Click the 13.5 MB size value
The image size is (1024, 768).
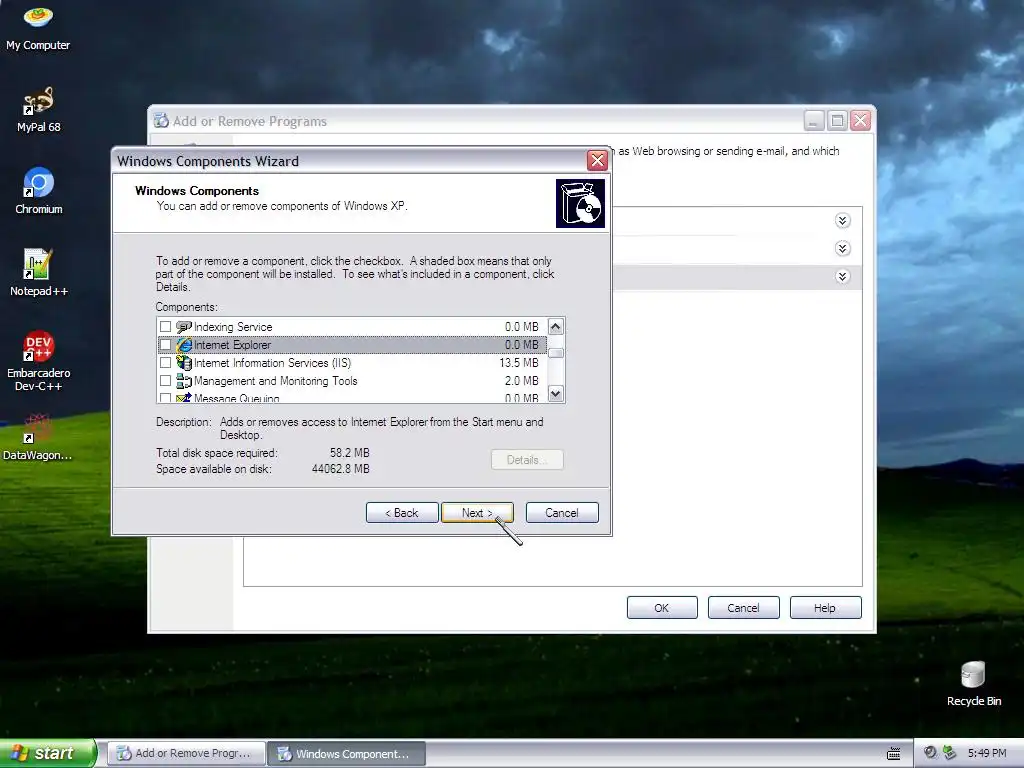pyautogui.click(x=519, y=362)
